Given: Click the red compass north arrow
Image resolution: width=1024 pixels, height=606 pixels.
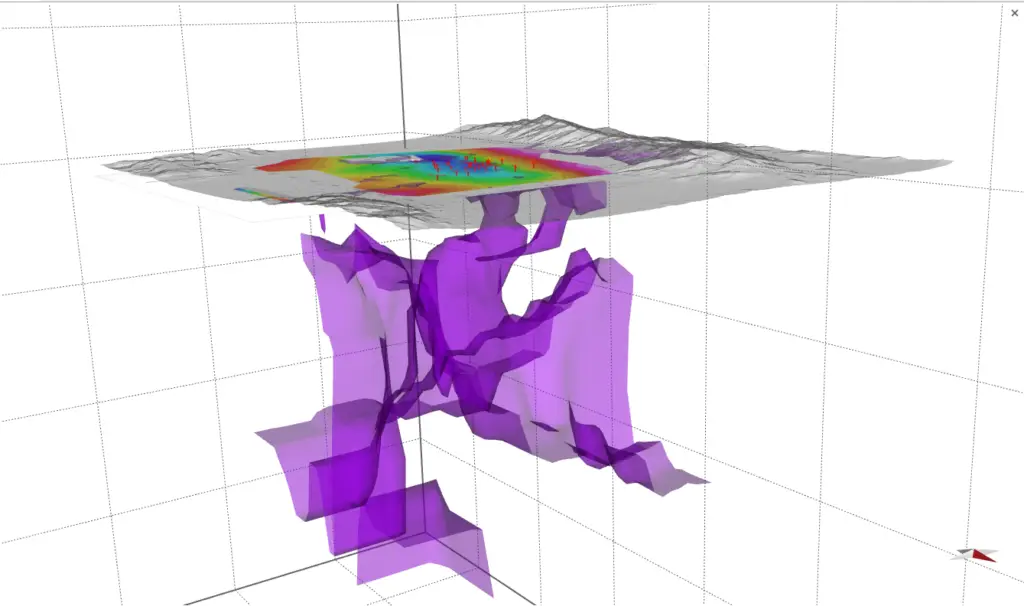Looking at the screenshot, I should pos(984,556).
